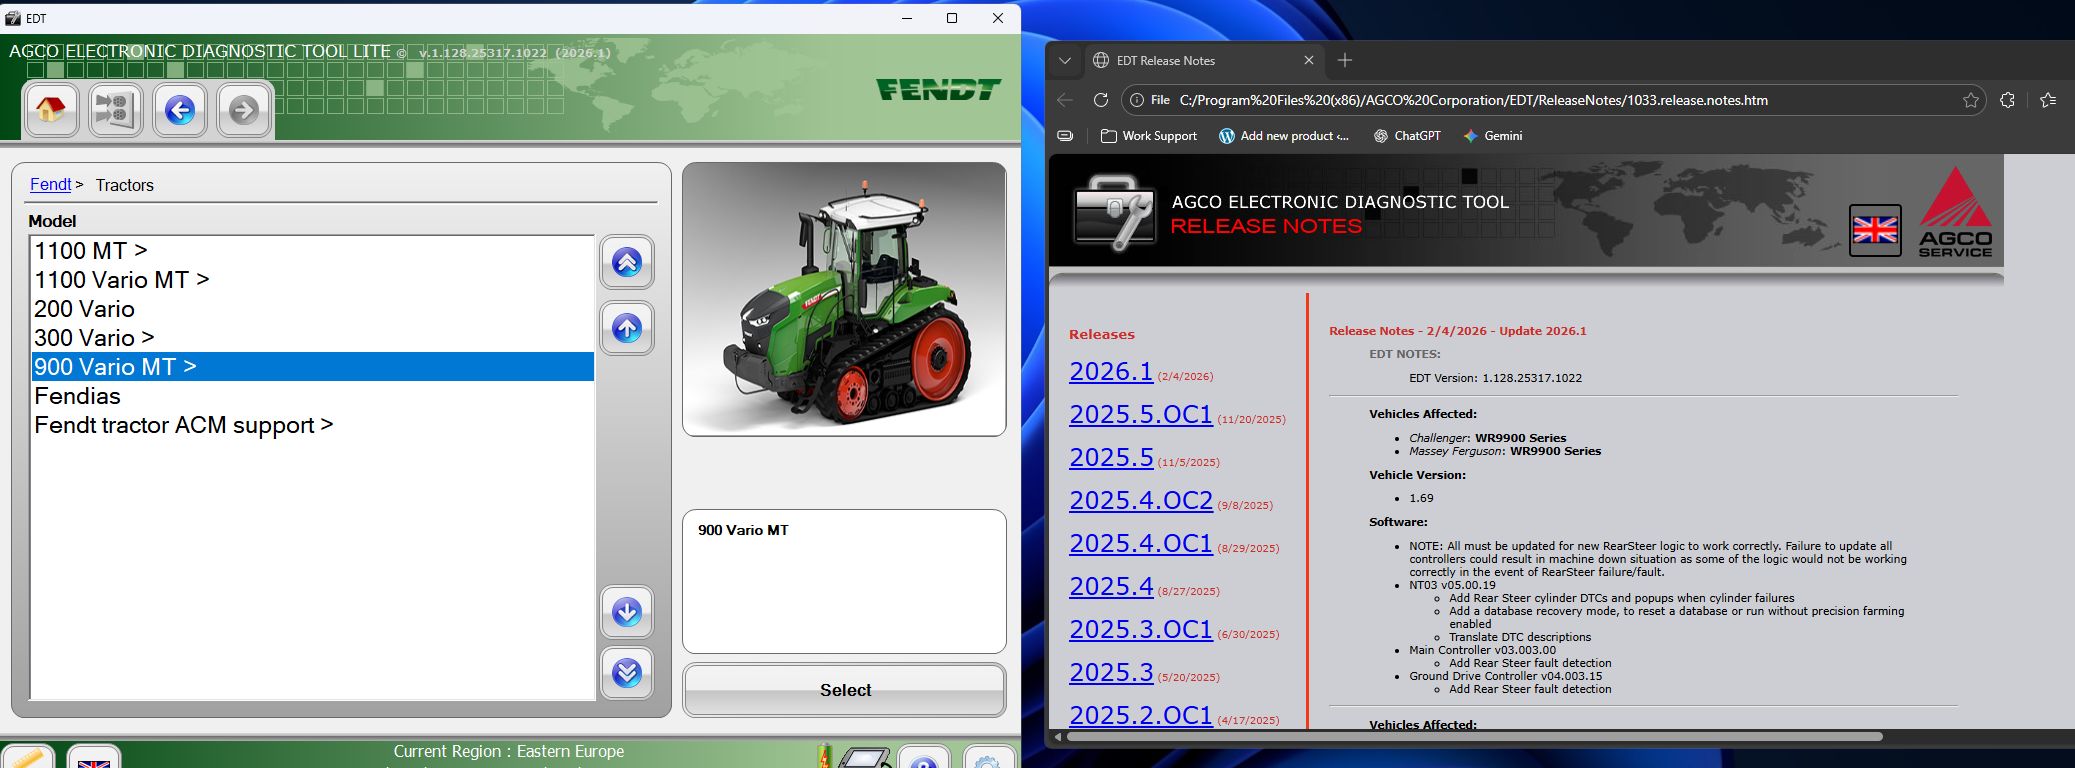Image resolution: width=2075 pixels, height=768 pixels.
Task: Open the Add new product bookmark
Action: 1284,136
